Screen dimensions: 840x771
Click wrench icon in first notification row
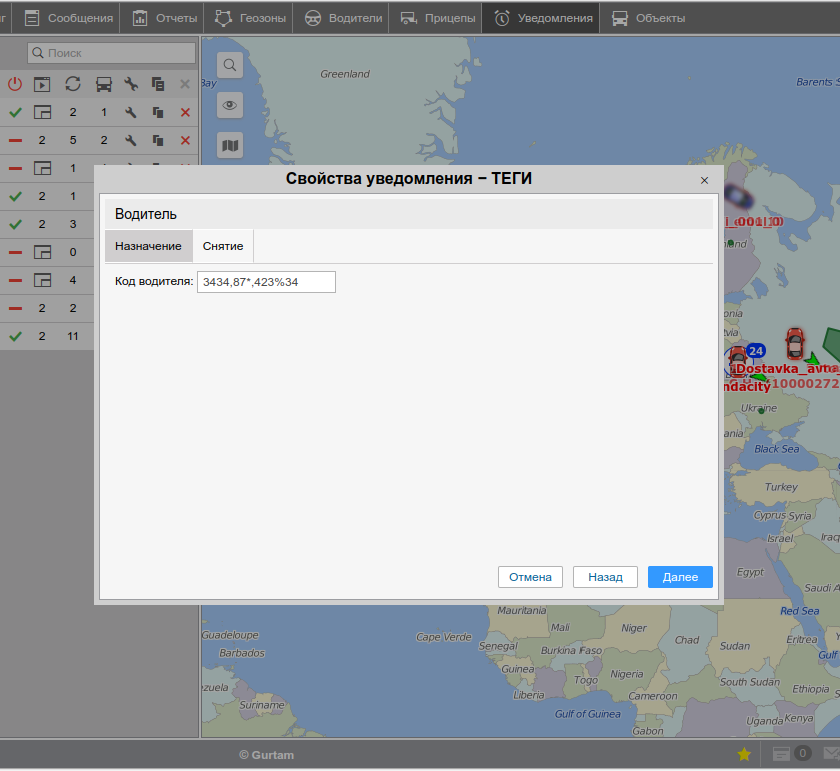[x=130, y=113]
